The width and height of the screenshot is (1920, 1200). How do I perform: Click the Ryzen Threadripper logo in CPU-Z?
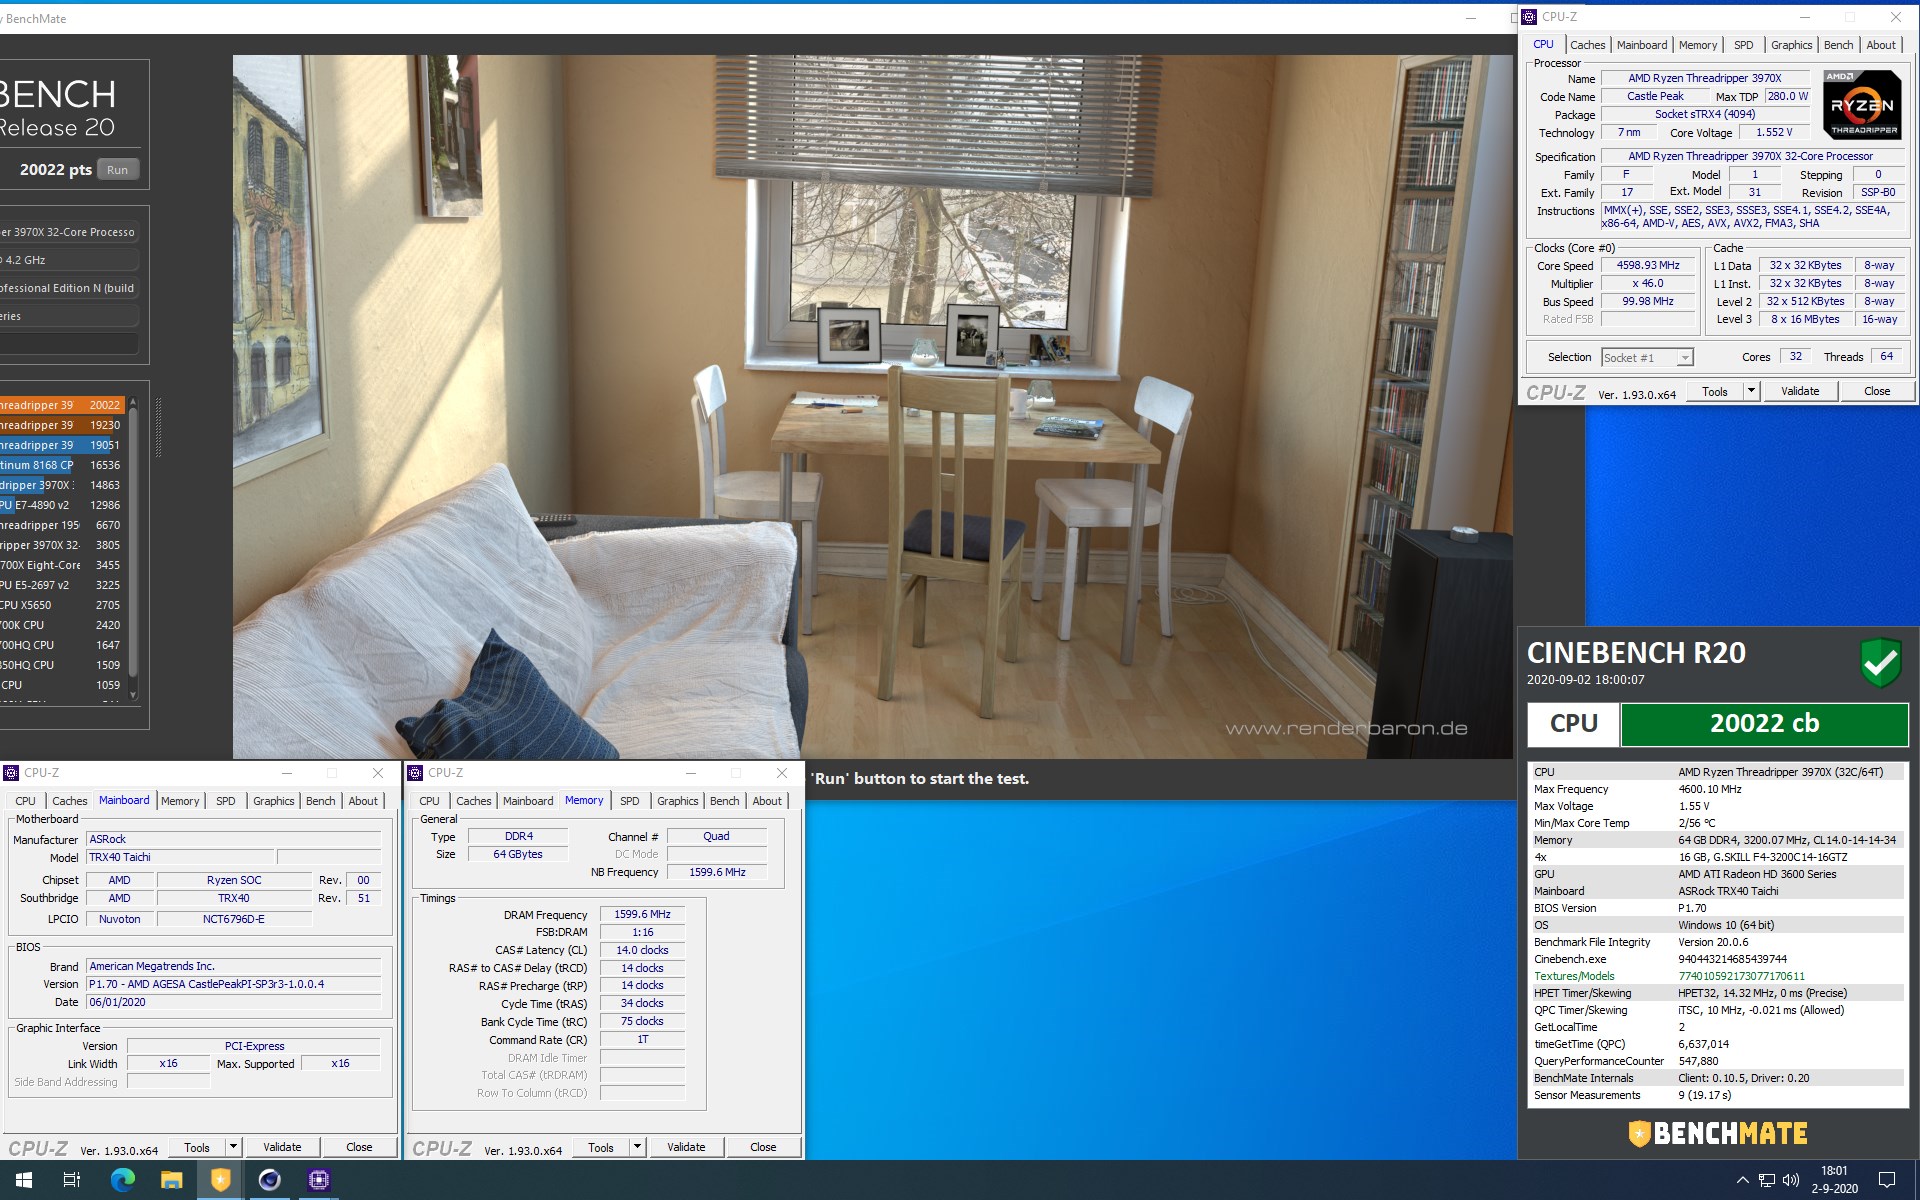point(1862,104)
